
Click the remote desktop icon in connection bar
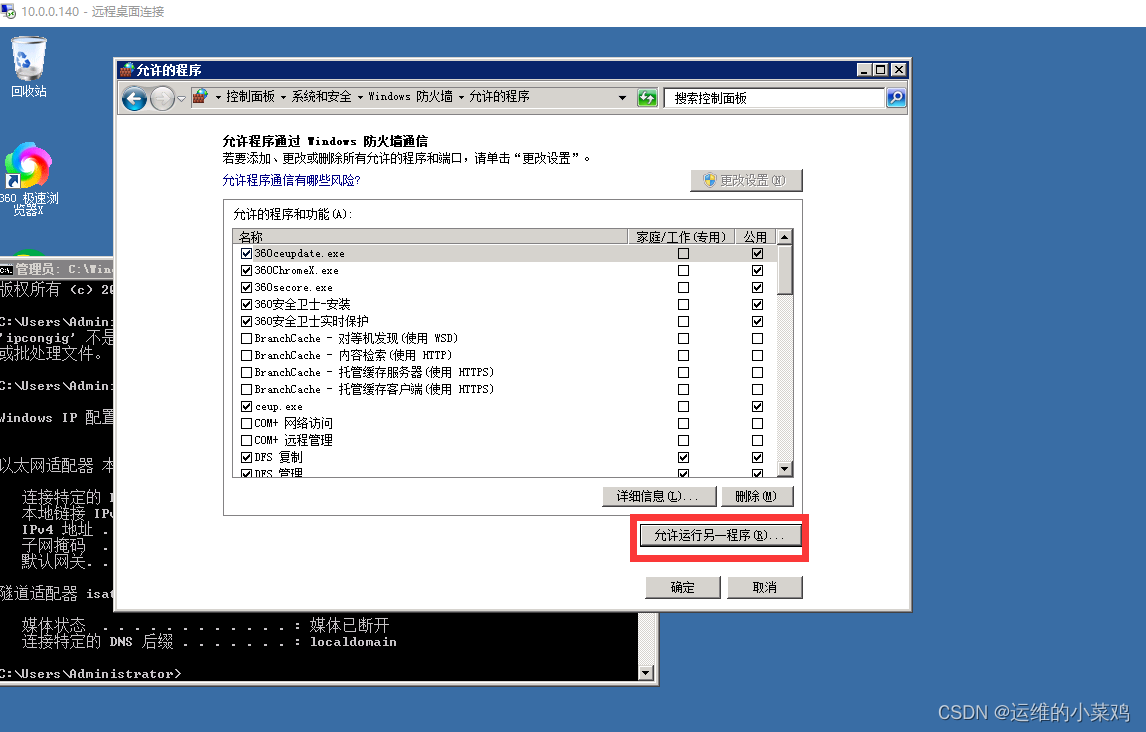[10, 12]
